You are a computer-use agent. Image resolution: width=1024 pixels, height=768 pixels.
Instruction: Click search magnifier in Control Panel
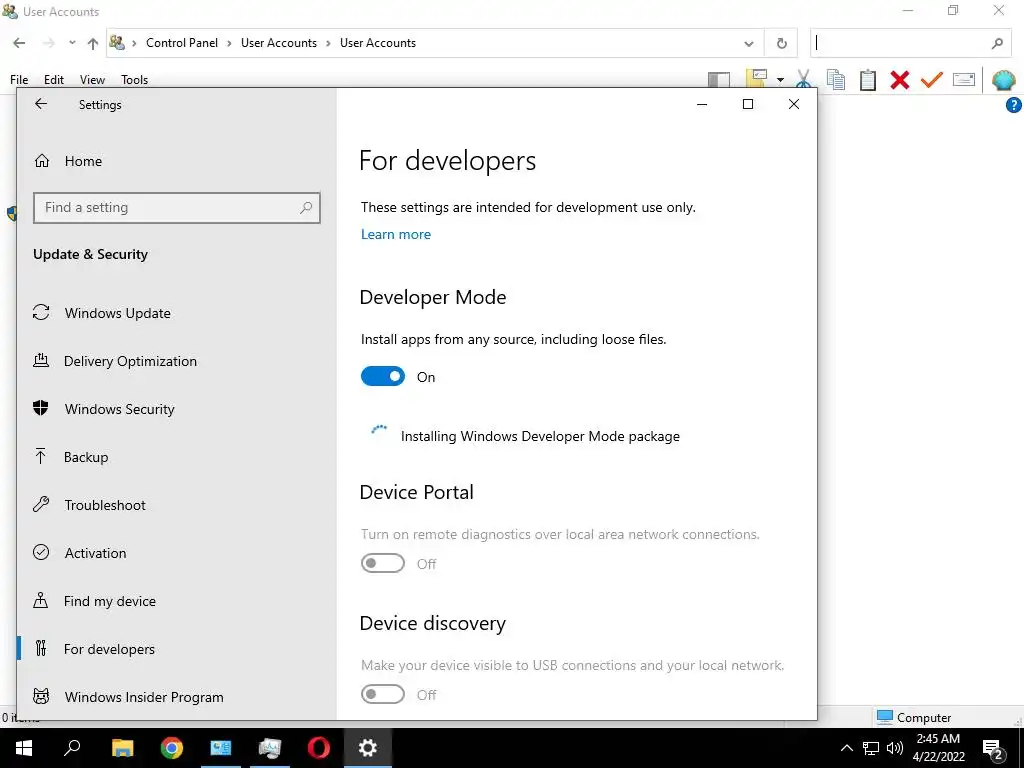pyautogui.click(x=997, y=44)
